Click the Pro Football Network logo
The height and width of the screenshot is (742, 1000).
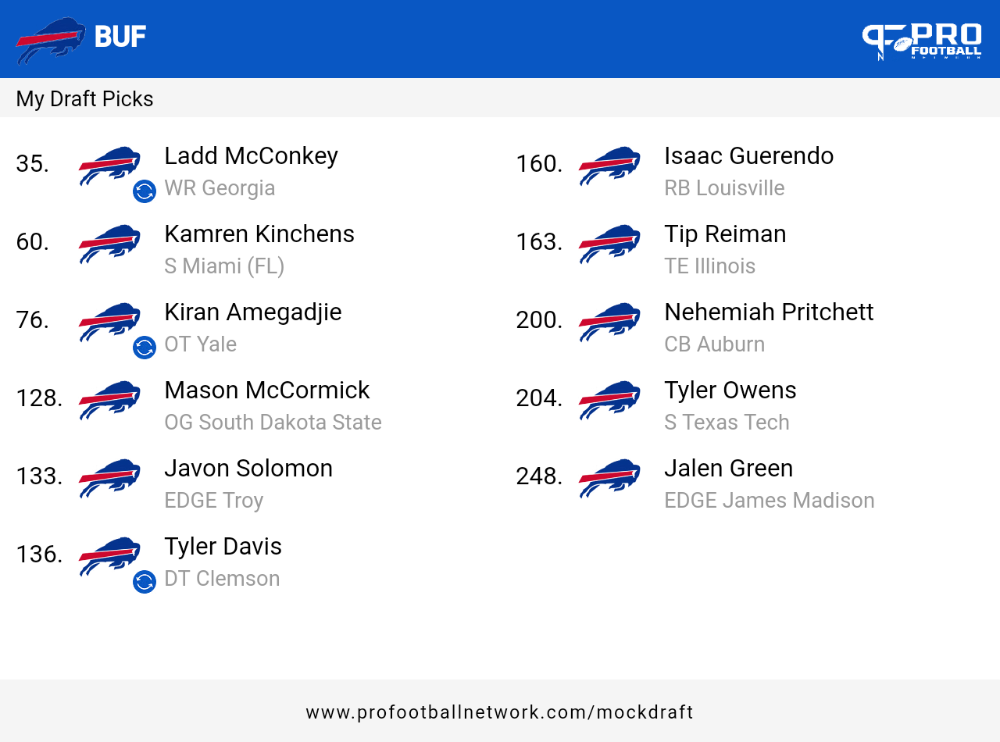click(922, 41)
